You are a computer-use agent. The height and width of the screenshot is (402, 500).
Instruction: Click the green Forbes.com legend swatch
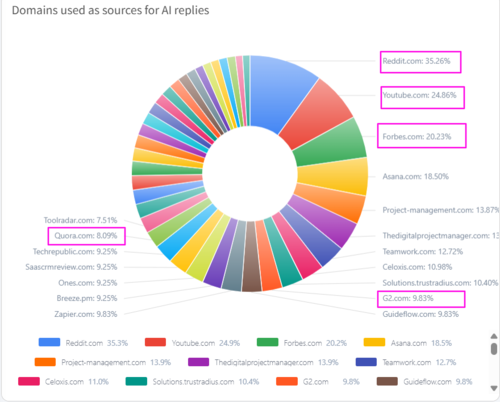tap(268, 342)
